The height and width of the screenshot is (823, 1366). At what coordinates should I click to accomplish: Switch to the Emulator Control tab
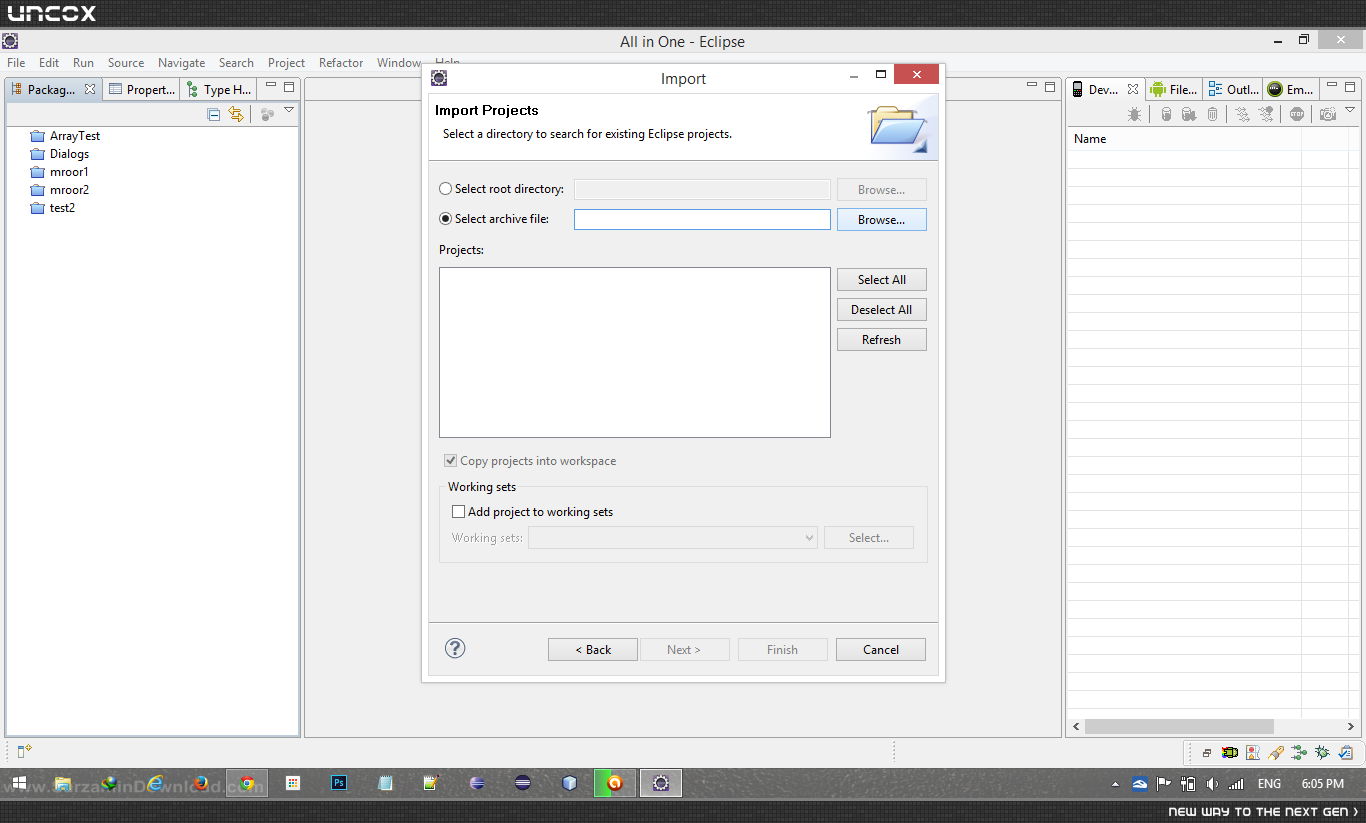coord(1291,90)
